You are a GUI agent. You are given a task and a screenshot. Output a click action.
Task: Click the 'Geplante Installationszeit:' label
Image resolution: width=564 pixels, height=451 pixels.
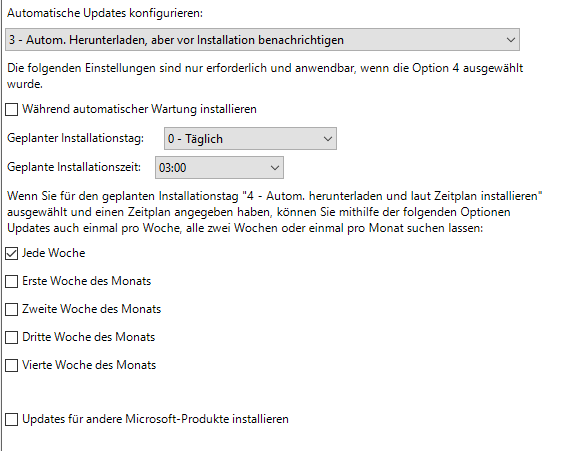tap(74, 167)
